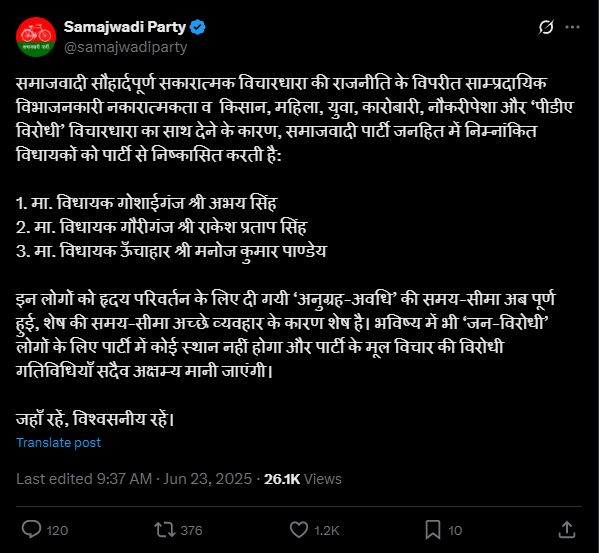Viewport: 599px width, 553px height.
Task: Click the 26.1K Views count
Action: pos(303,479)
